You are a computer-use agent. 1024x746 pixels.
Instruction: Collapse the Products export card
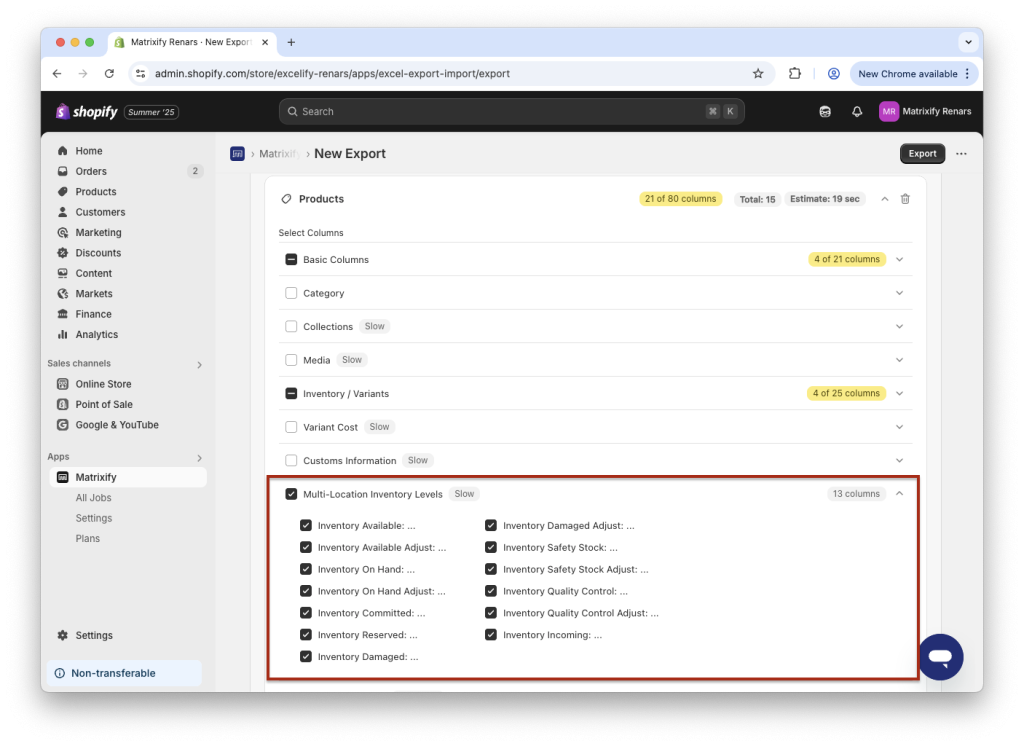point(884,198)
